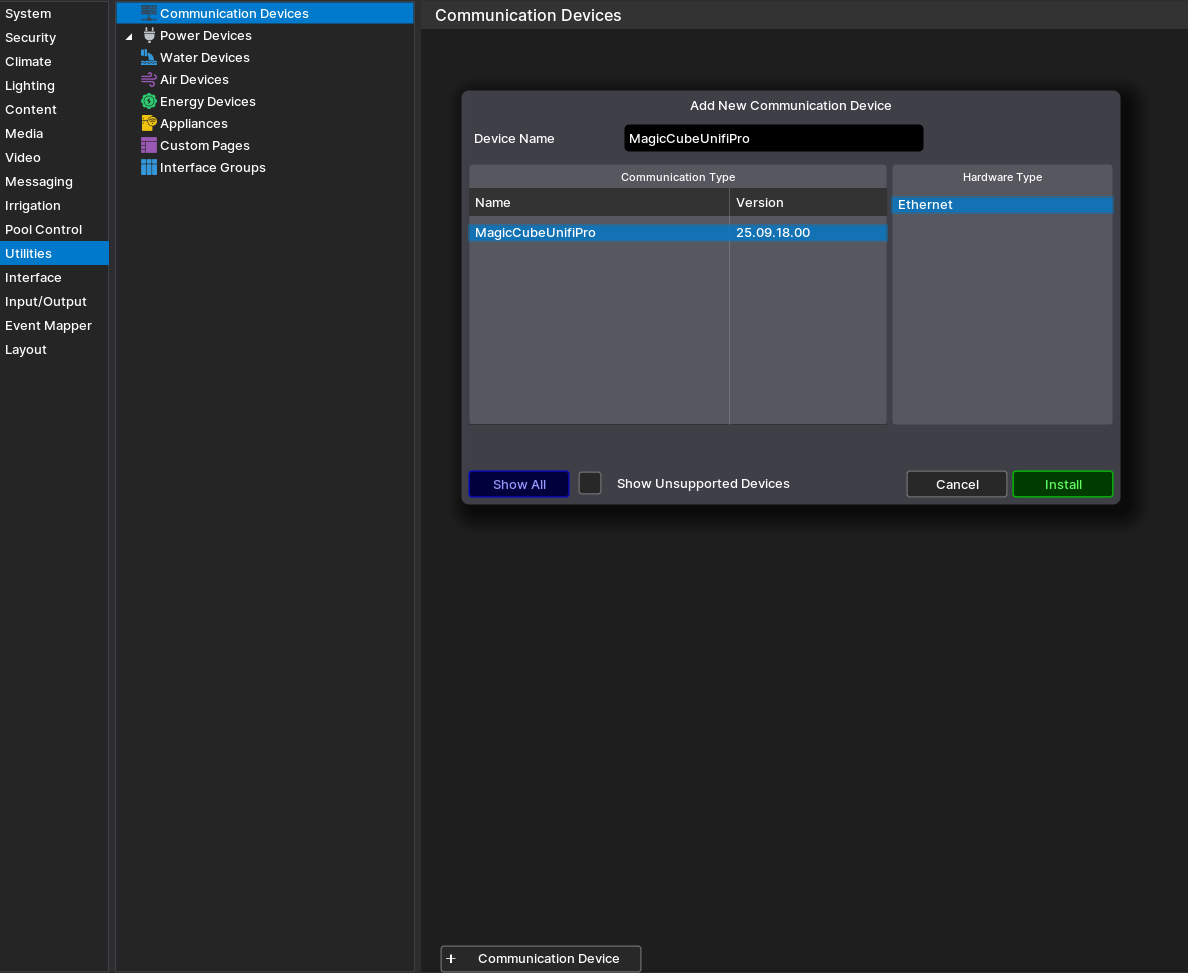Screen dimensions: 1188x973
Task: Enable the Show Unsupported Devices checkbox
Action: pos(590,484)
